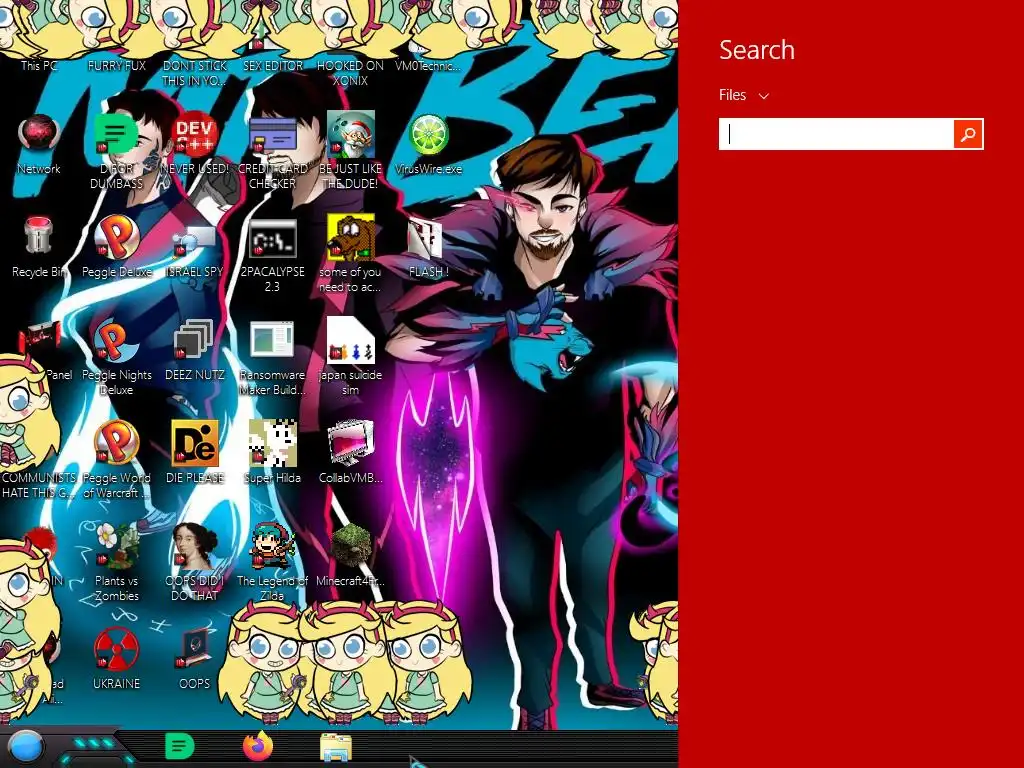
Task: Open the CollabVMB... desktop icon
Action: [351, 443]
